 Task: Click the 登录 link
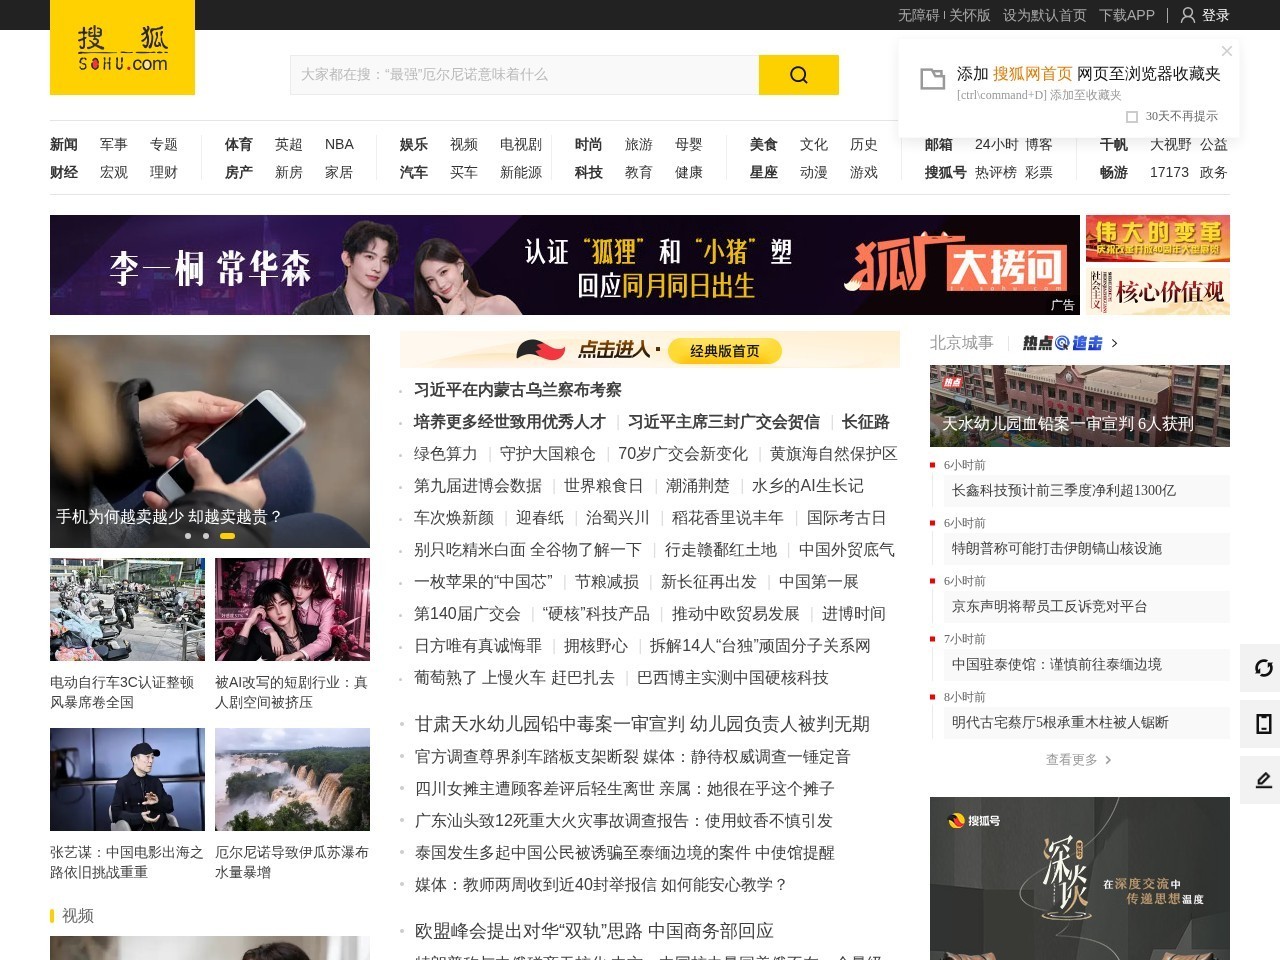point(1216,15)
